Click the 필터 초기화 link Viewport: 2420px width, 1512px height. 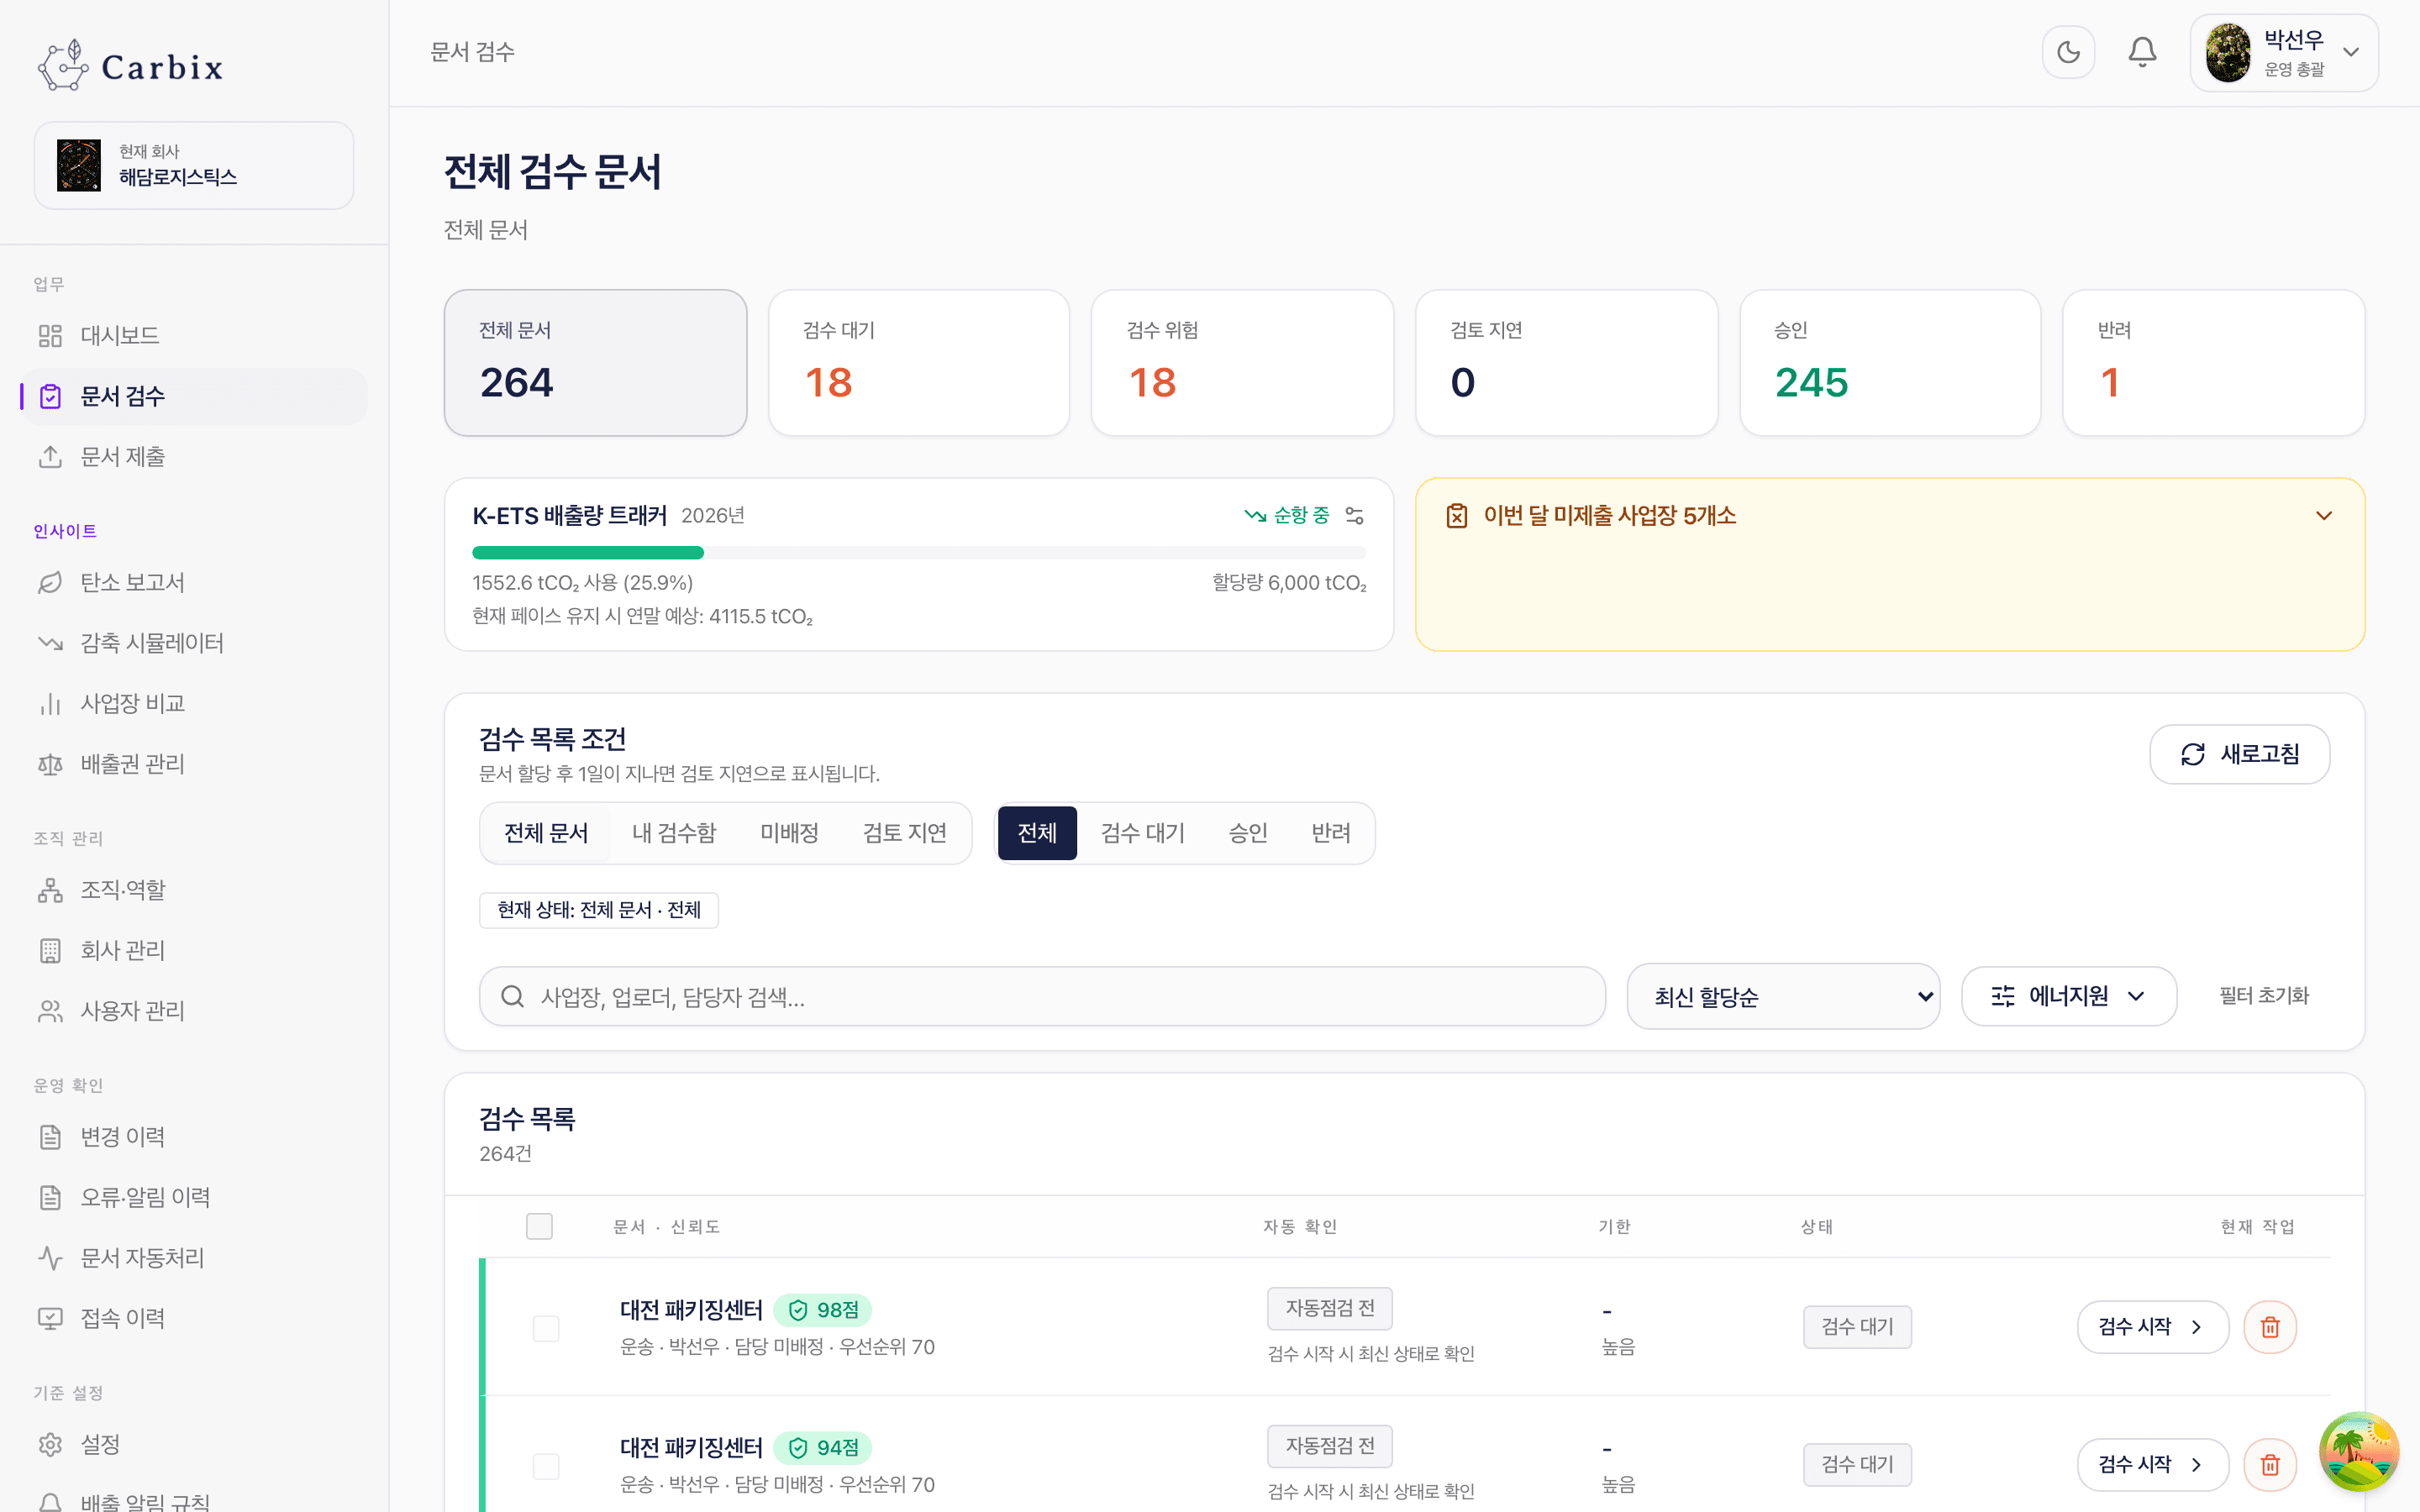[2264, 996]
